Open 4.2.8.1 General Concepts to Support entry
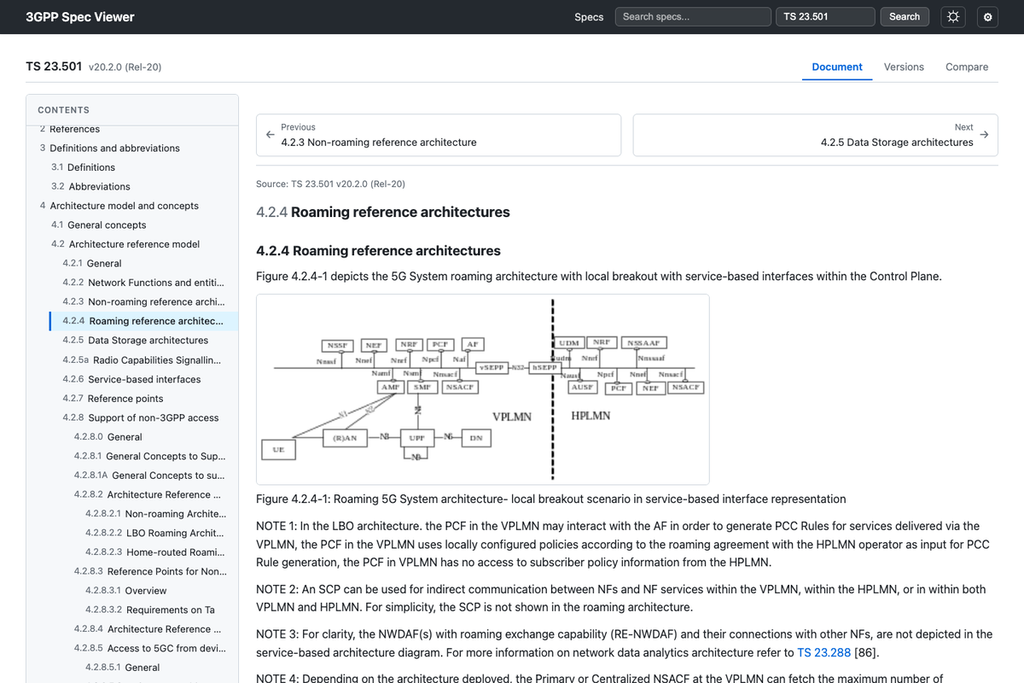Viewport: 1024px width, 683px height. pos(150,456)
